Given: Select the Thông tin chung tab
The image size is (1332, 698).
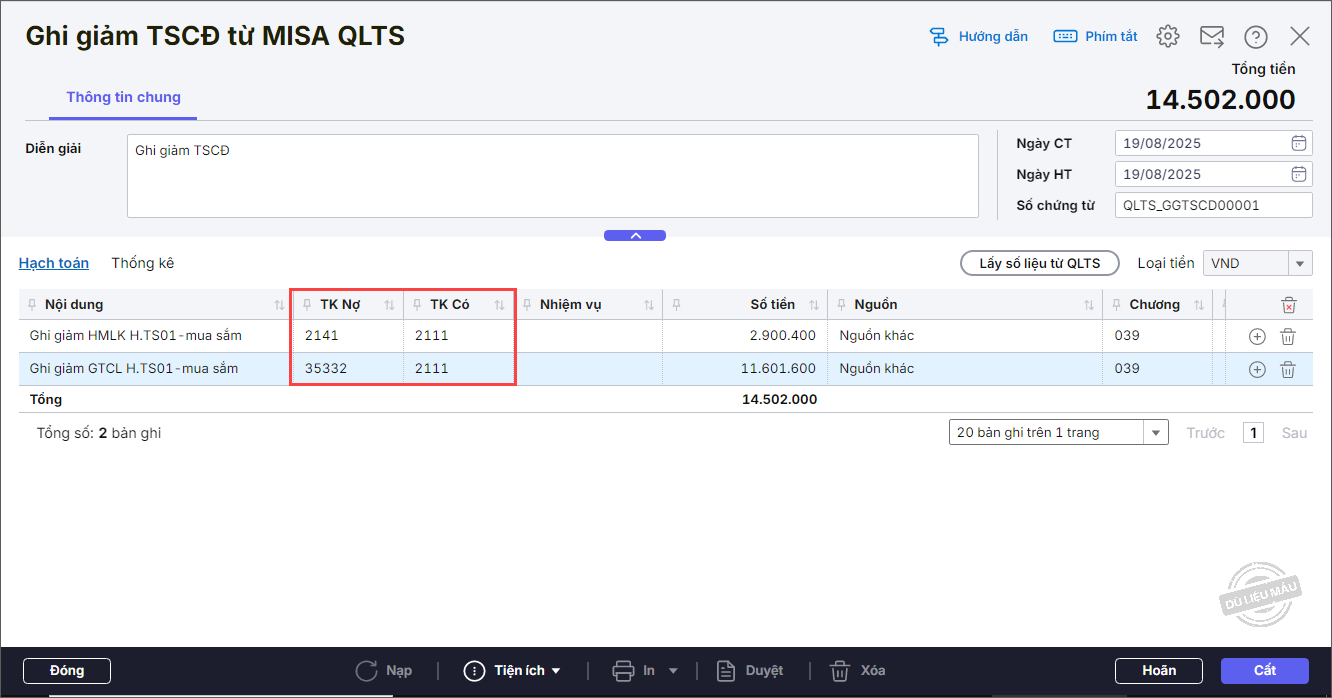Looking at the screenshot, I should 123,97.
